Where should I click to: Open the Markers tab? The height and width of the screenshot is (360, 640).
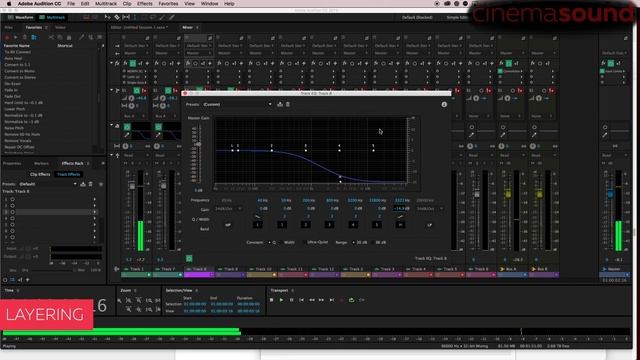[41, 163]
